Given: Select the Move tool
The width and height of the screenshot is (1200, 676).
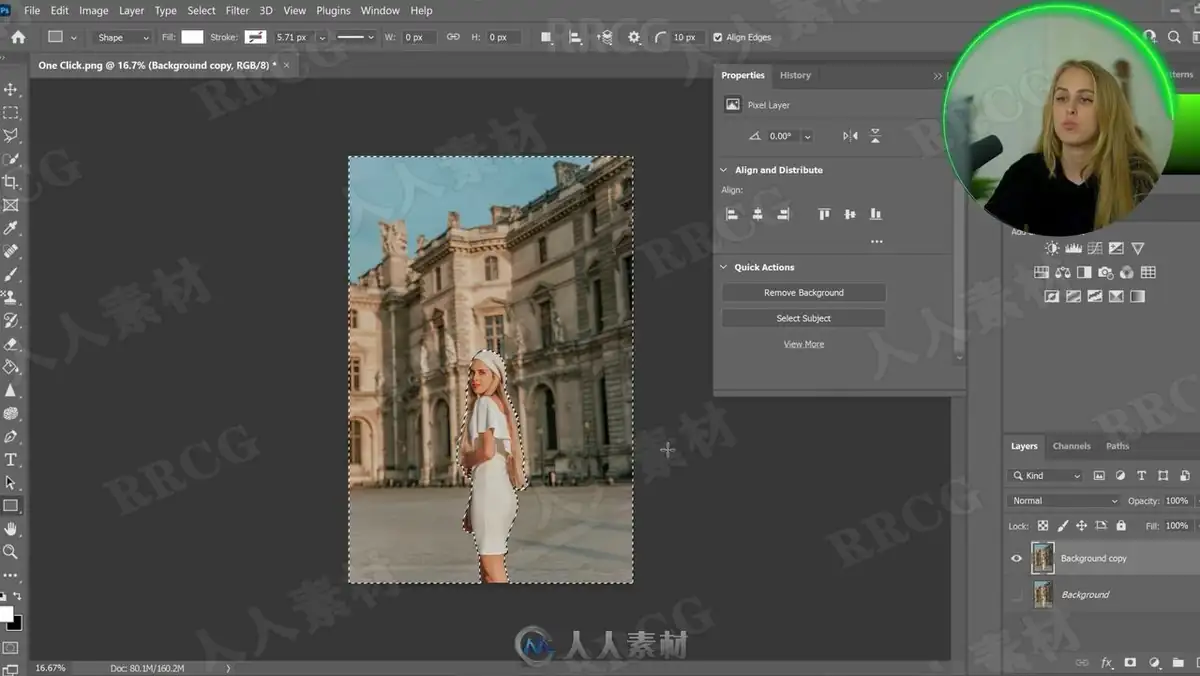Looking at the screenshot, I should click(11, 90).
